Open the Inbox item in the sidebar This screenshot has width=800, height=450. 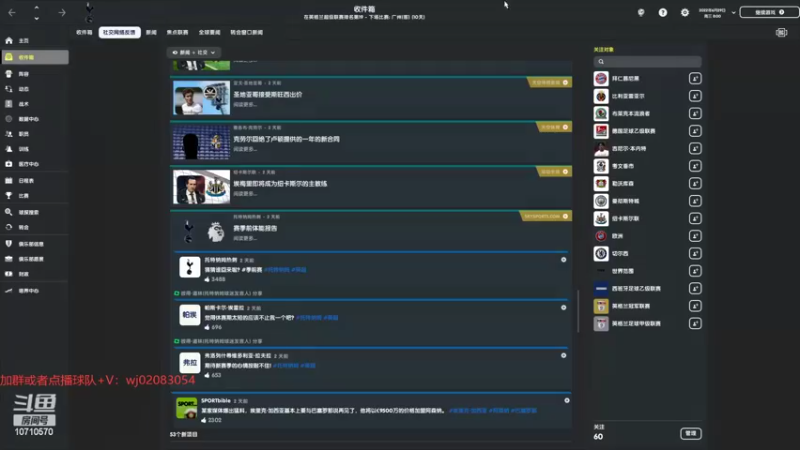35,57
